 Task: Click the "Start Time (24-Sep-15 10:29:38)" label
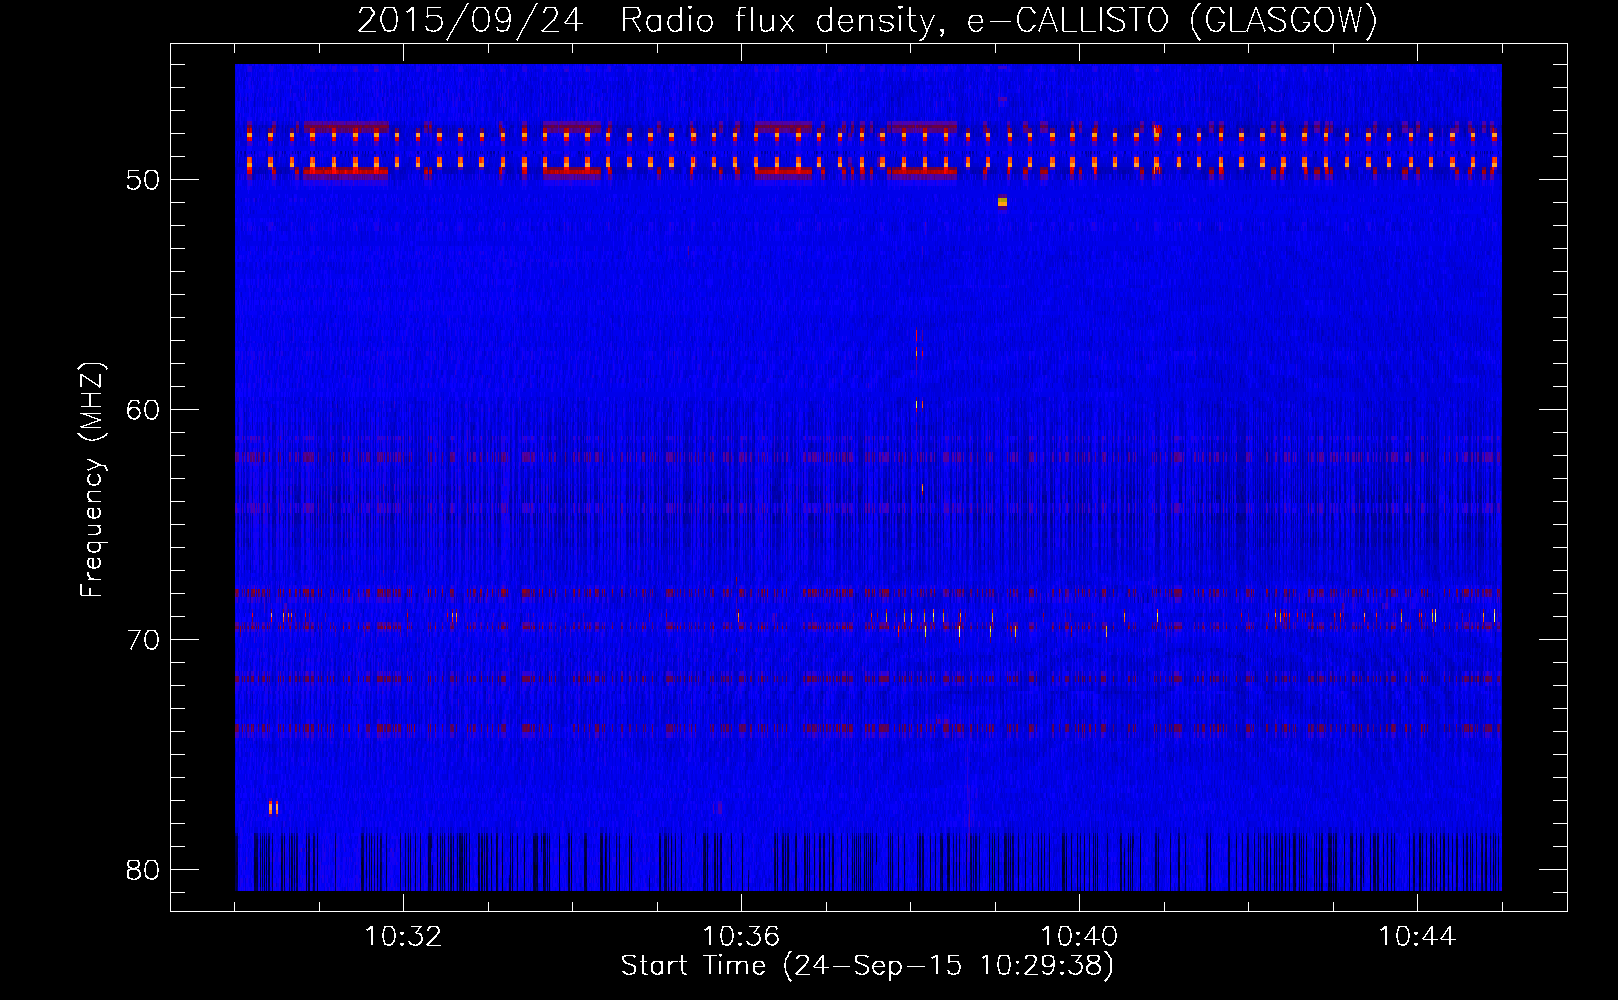867,966
